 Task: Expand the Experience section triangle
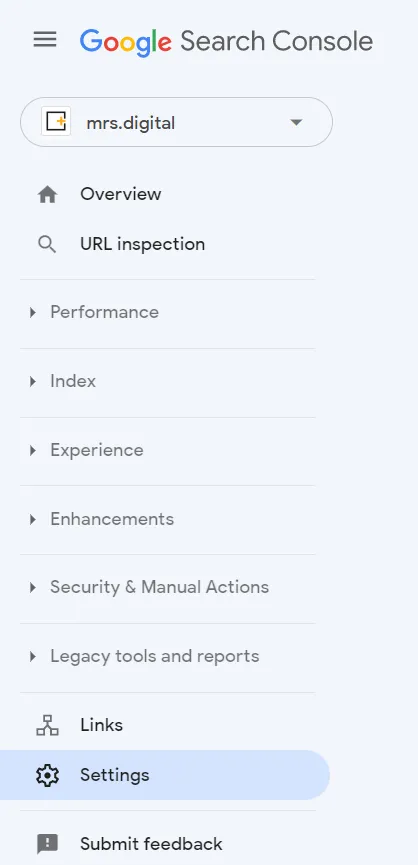(x=33, y=450)
